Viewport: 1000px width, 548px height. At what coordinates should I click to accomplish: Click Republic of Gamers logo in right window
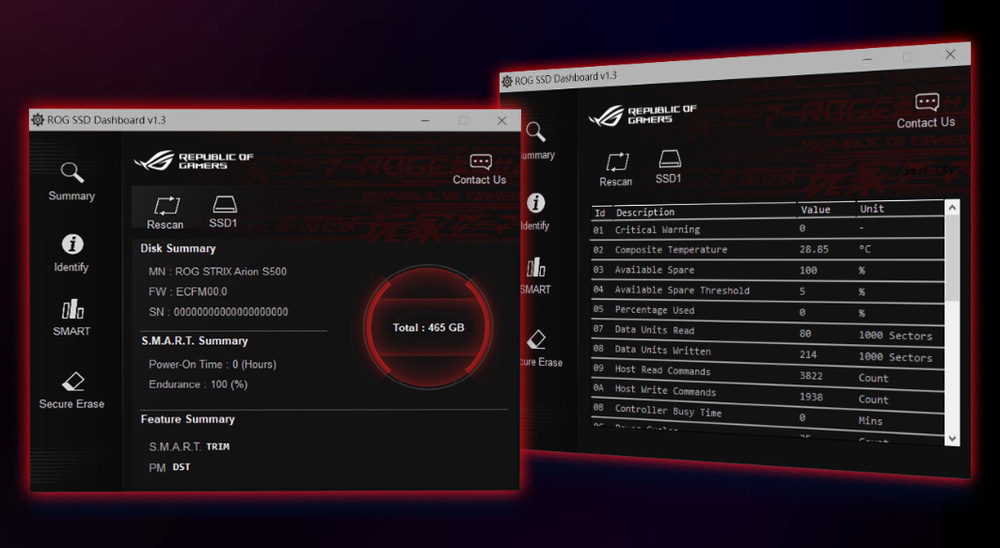pyautogui.click(x=643, y=115)
